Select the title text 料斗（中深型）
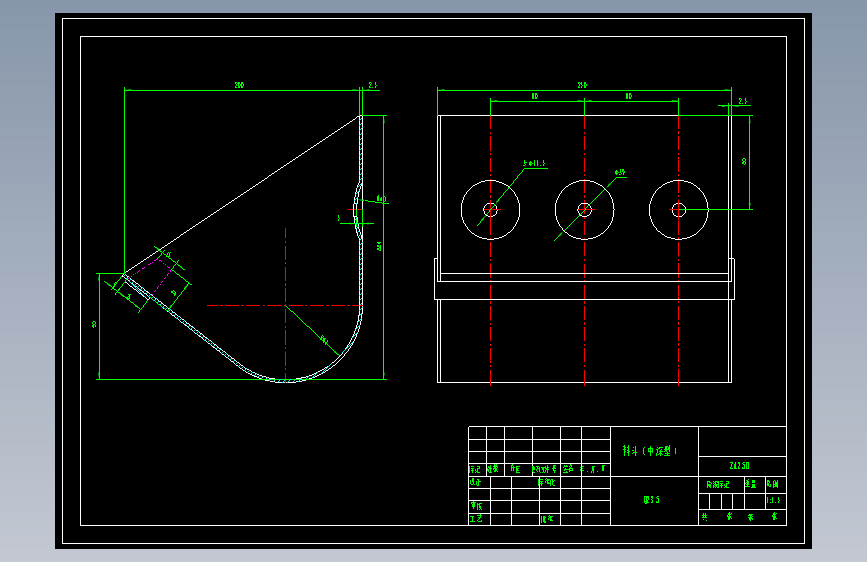 click(x=650, y=451)
